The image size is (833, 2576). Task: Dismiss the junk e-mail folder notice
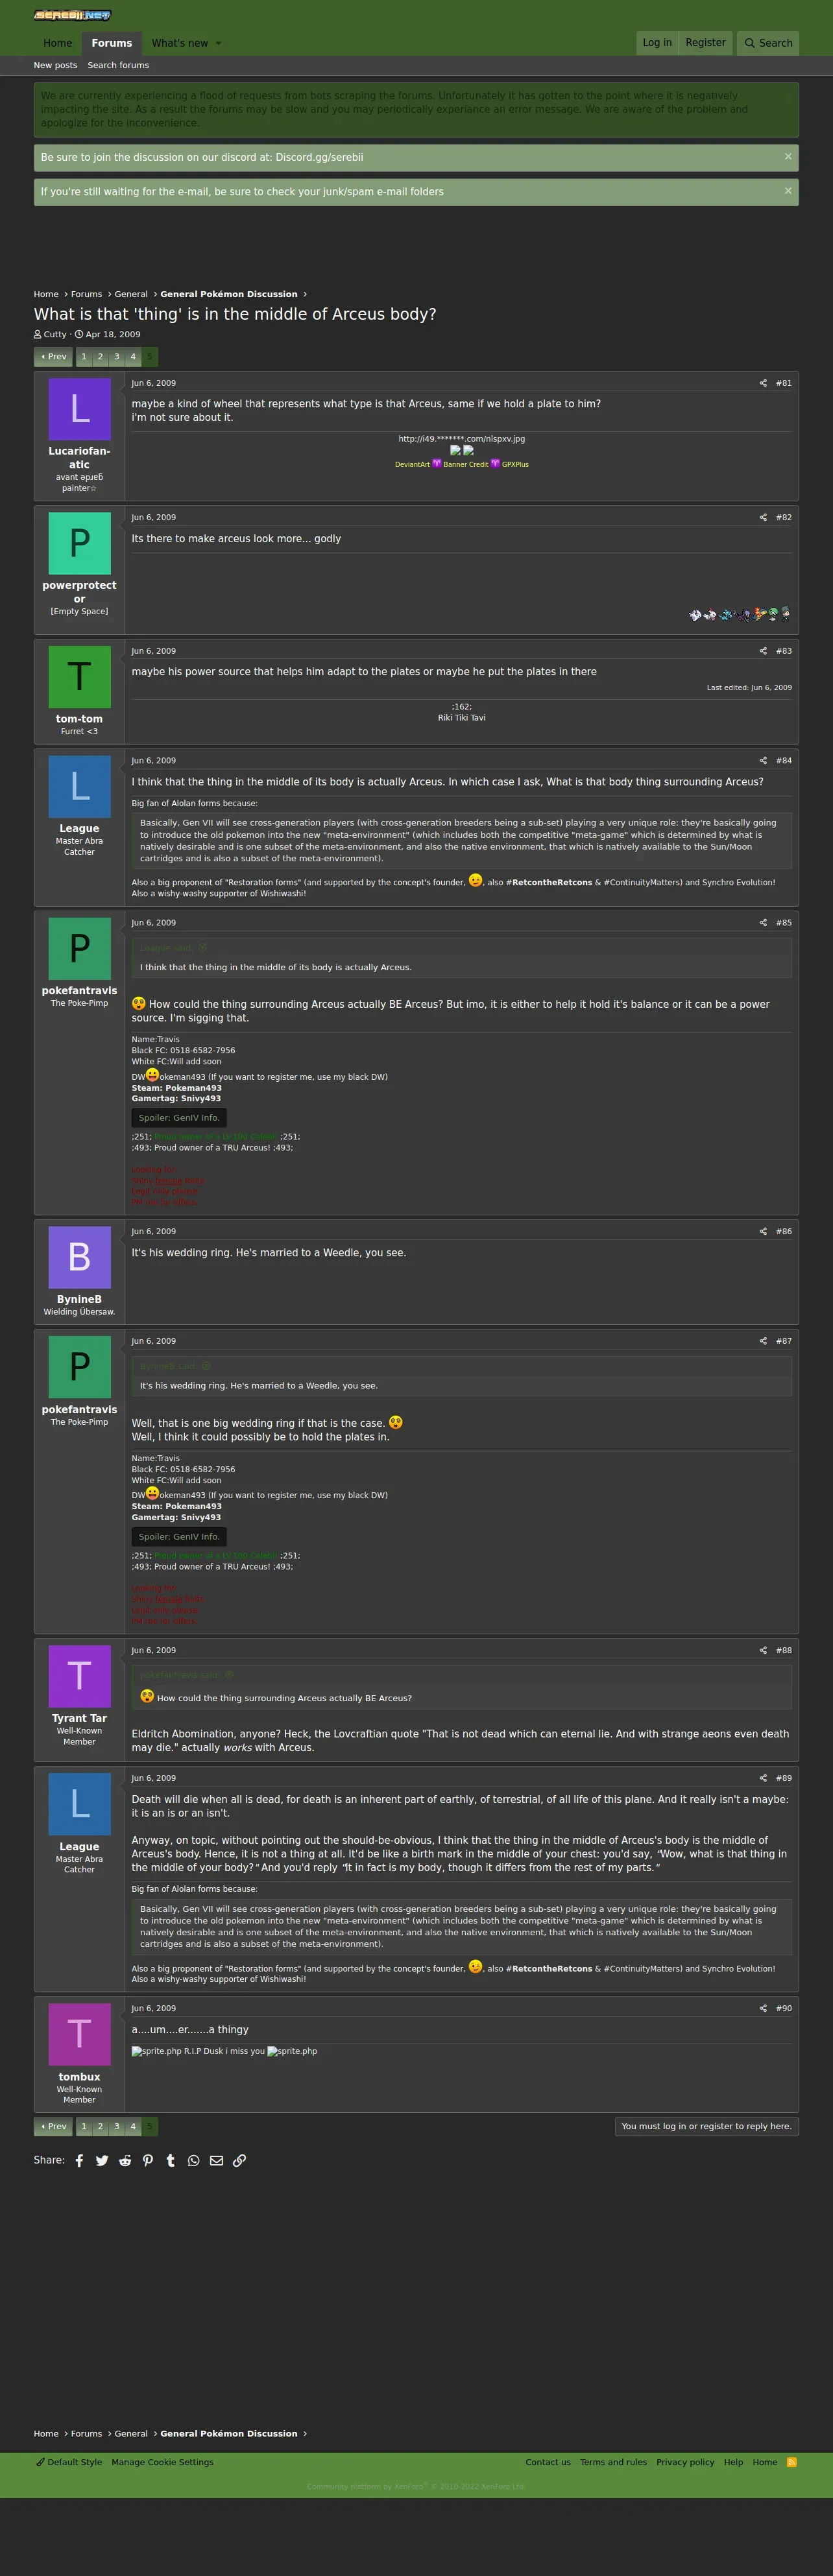click(788, 190)
